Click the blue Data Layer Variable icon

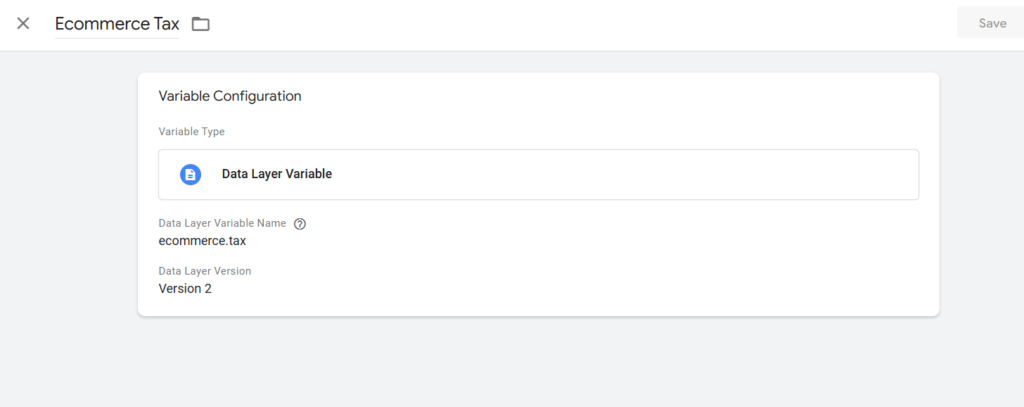pos(190,174)
